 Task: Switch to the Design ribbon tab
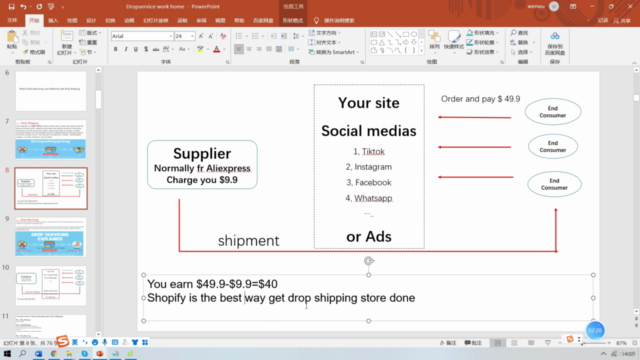91,20
